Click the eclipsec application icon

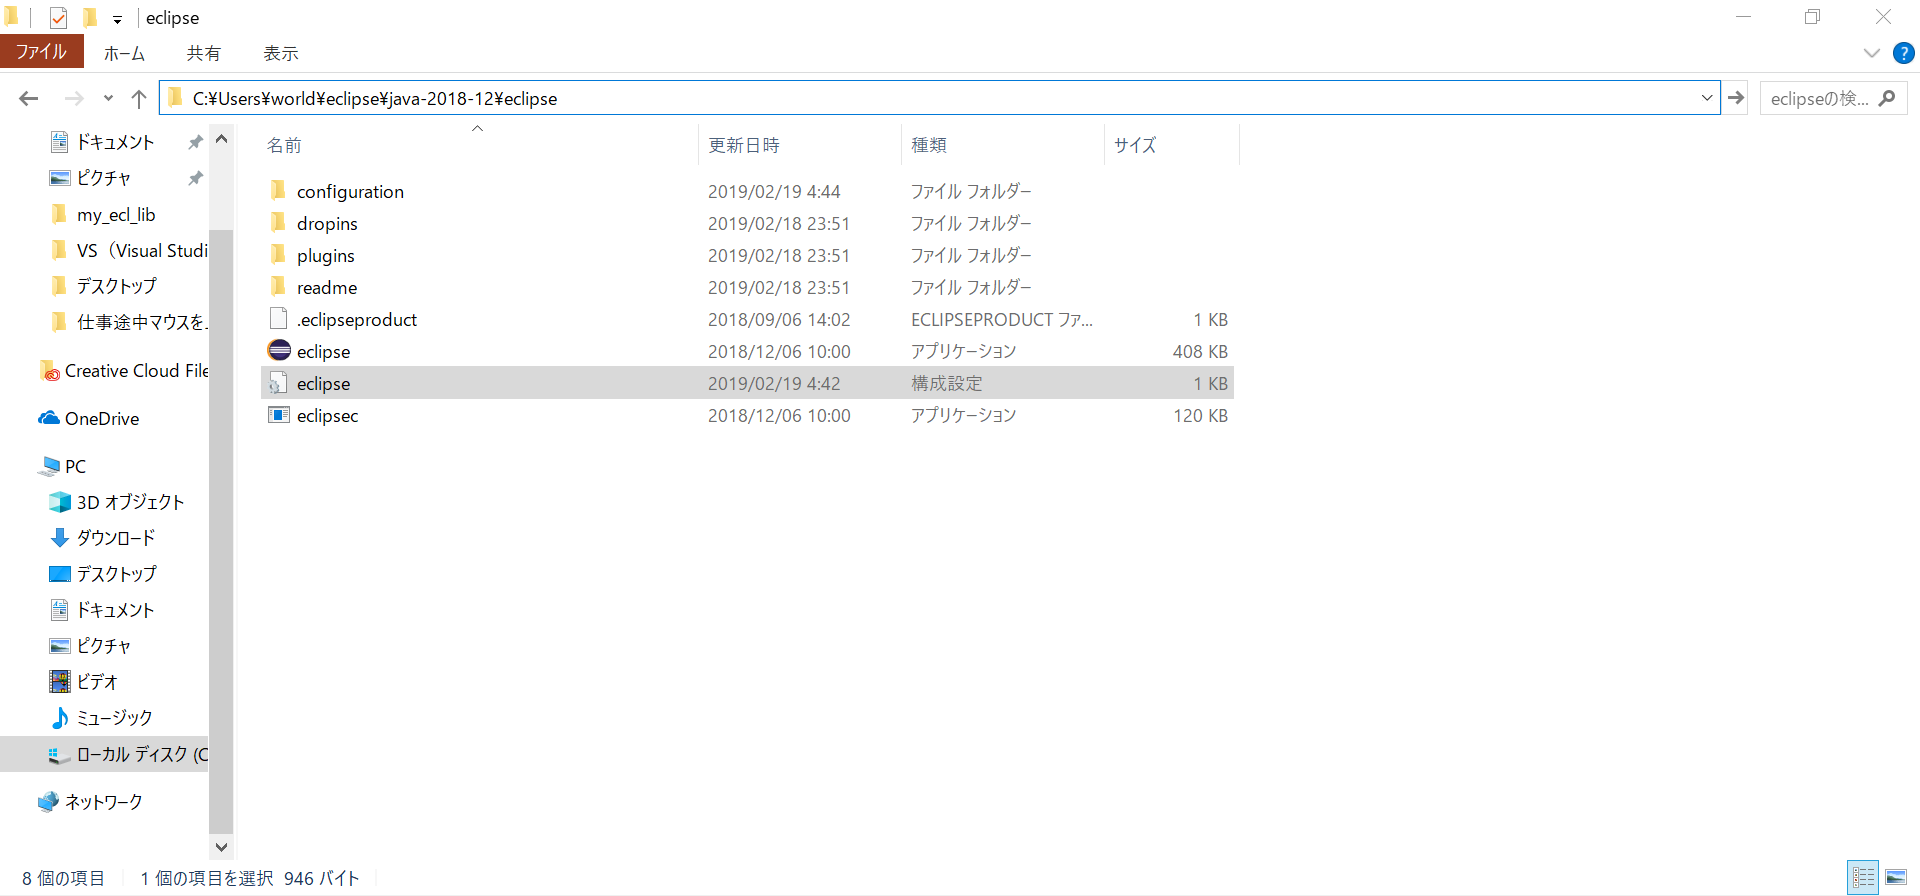[x=279, y=415]
